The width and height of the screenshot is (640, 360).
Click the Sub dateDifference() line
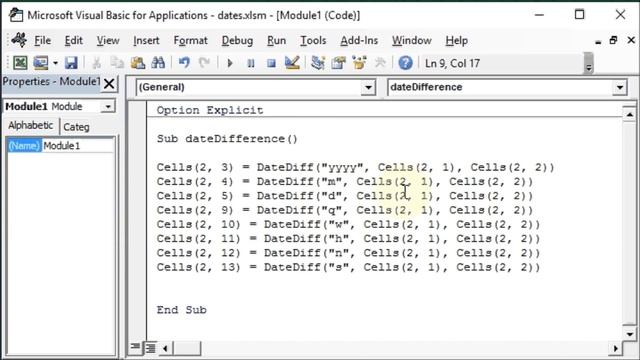[x=227, y=139]
